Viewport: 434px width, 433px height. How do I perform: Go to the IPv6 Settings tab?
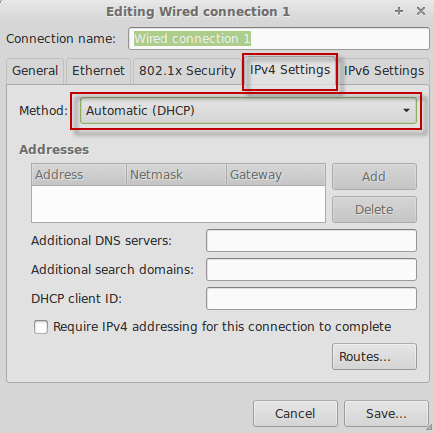384,71
